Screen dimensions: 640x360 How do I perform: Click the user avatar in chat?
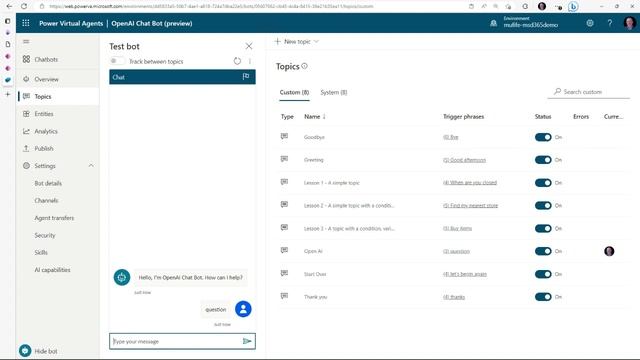point(243,309)
